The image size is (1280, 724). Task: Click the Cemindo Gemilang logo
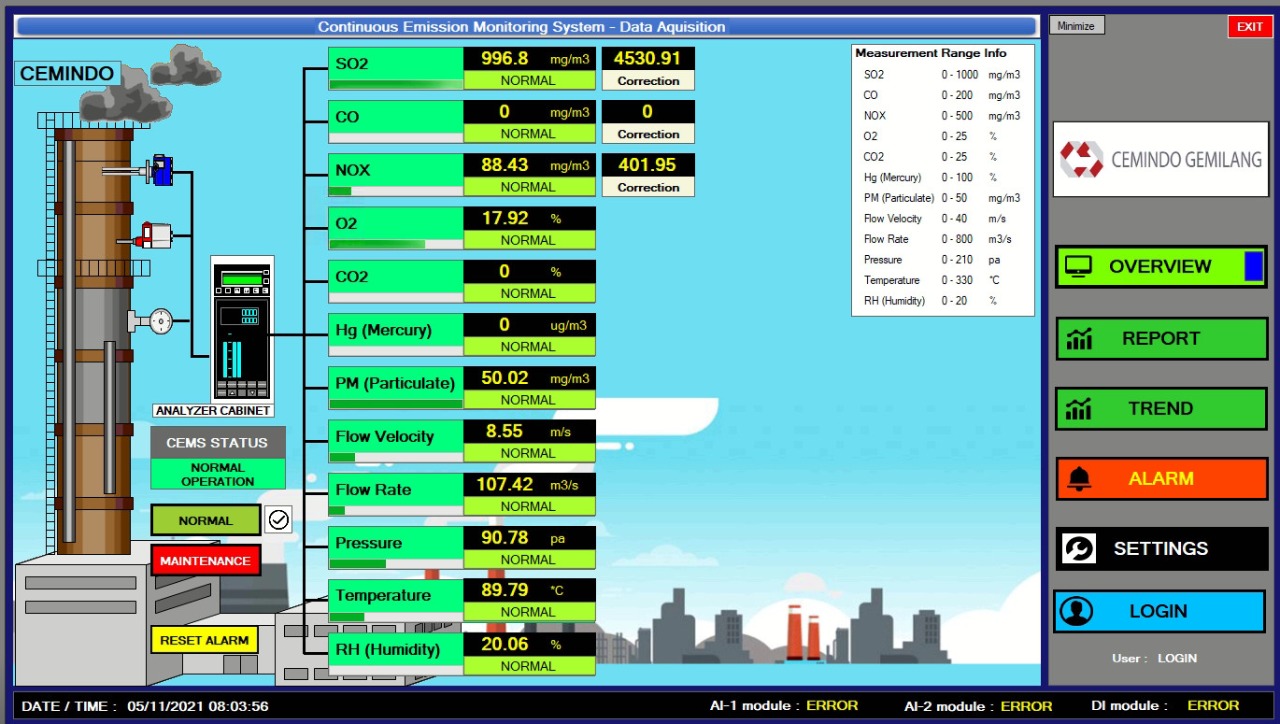pos(1160,159)
